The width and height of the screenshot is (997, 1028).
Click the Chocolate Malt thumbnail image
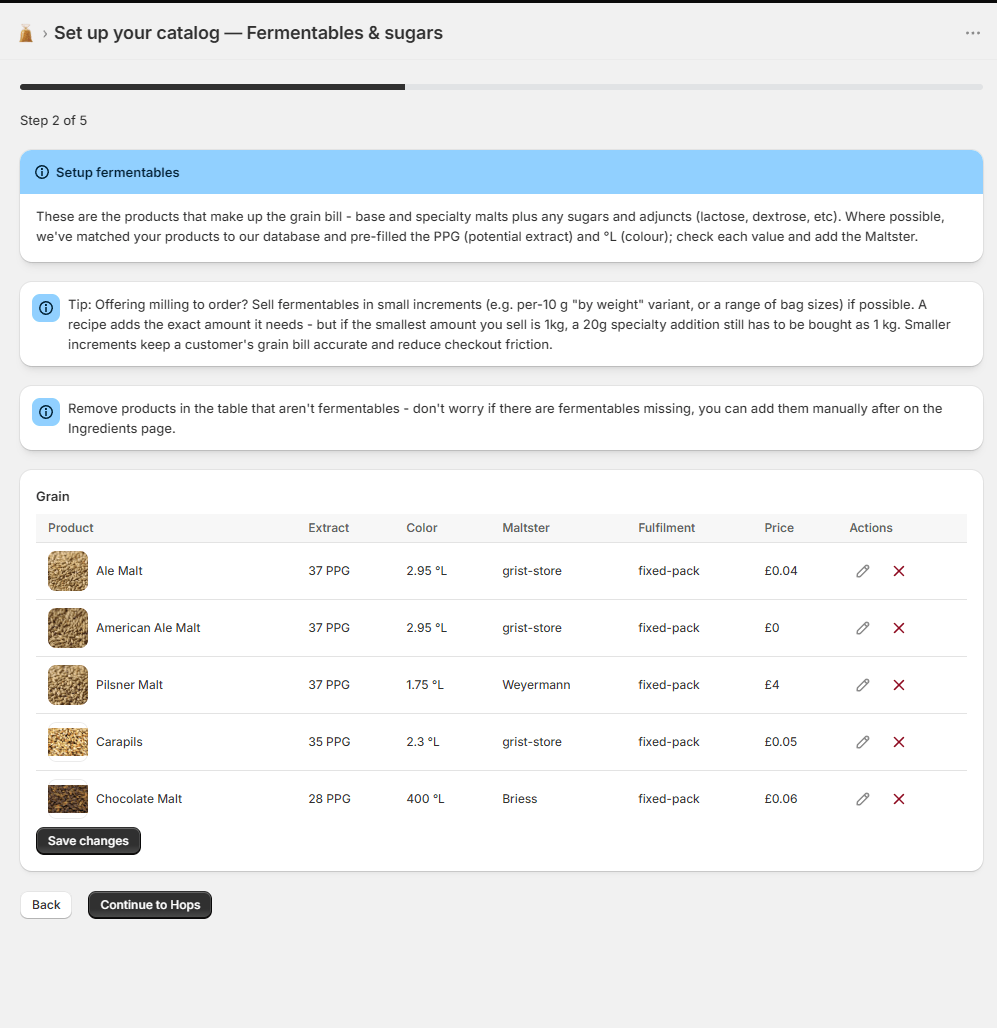point(68,799)
